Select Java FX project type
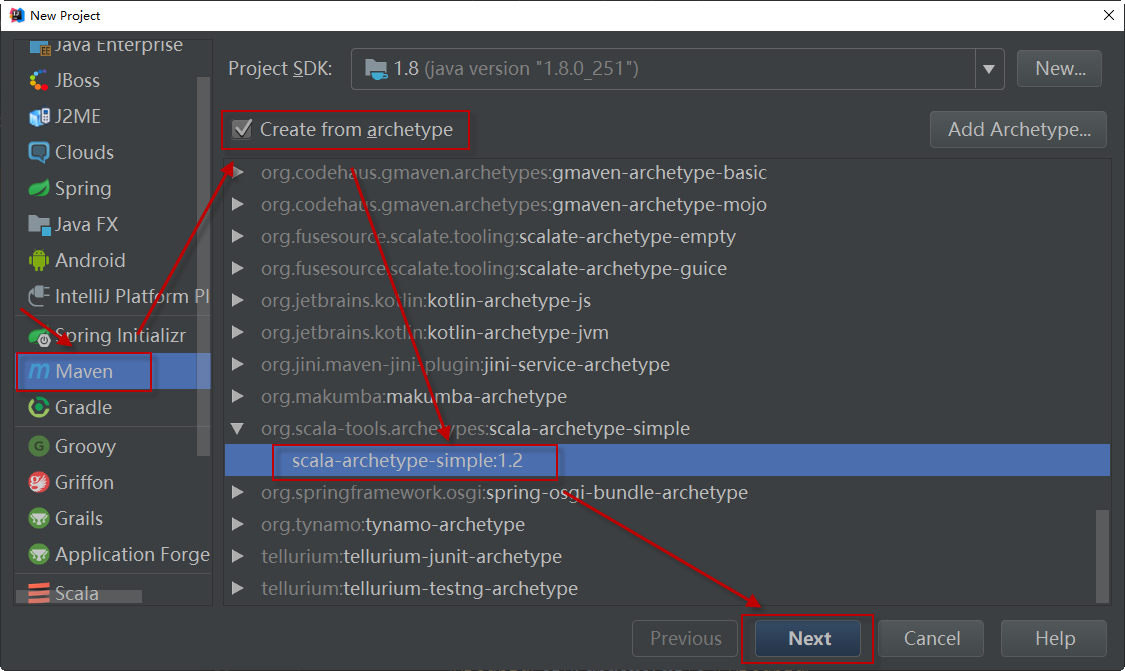This screenshot has width=1125, height=671. (86, 225)
